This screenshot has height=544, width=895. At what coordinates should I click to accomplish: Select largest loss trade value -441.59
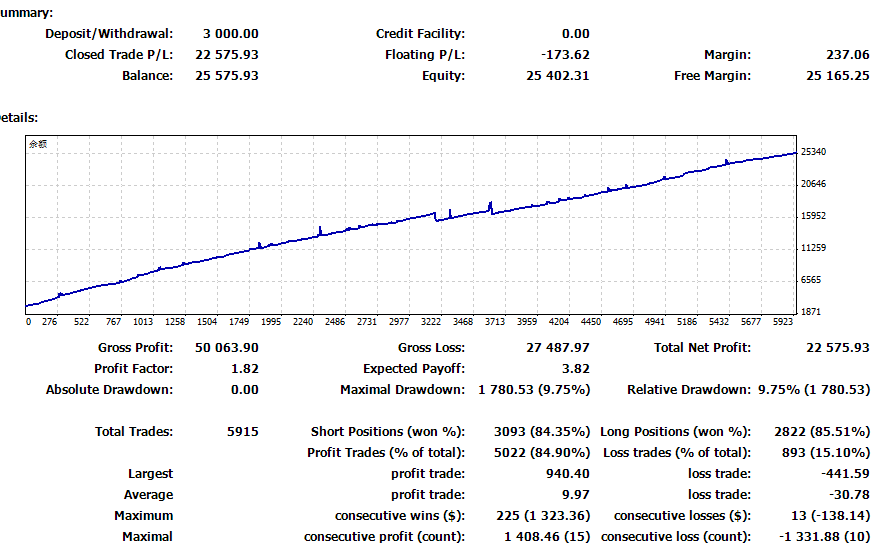(845, 474)
